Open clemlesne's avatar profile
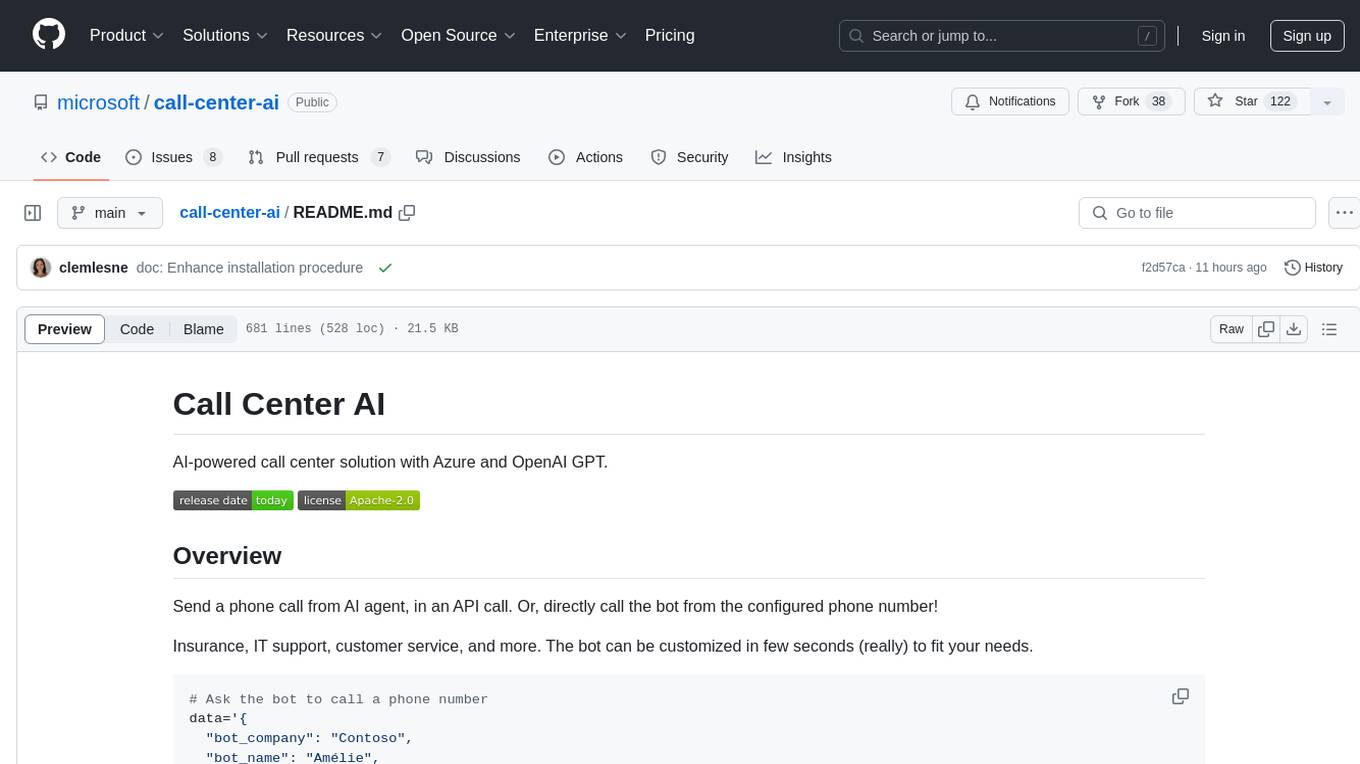This screenshot has height=764, width=1360. [x=41, y=268]
